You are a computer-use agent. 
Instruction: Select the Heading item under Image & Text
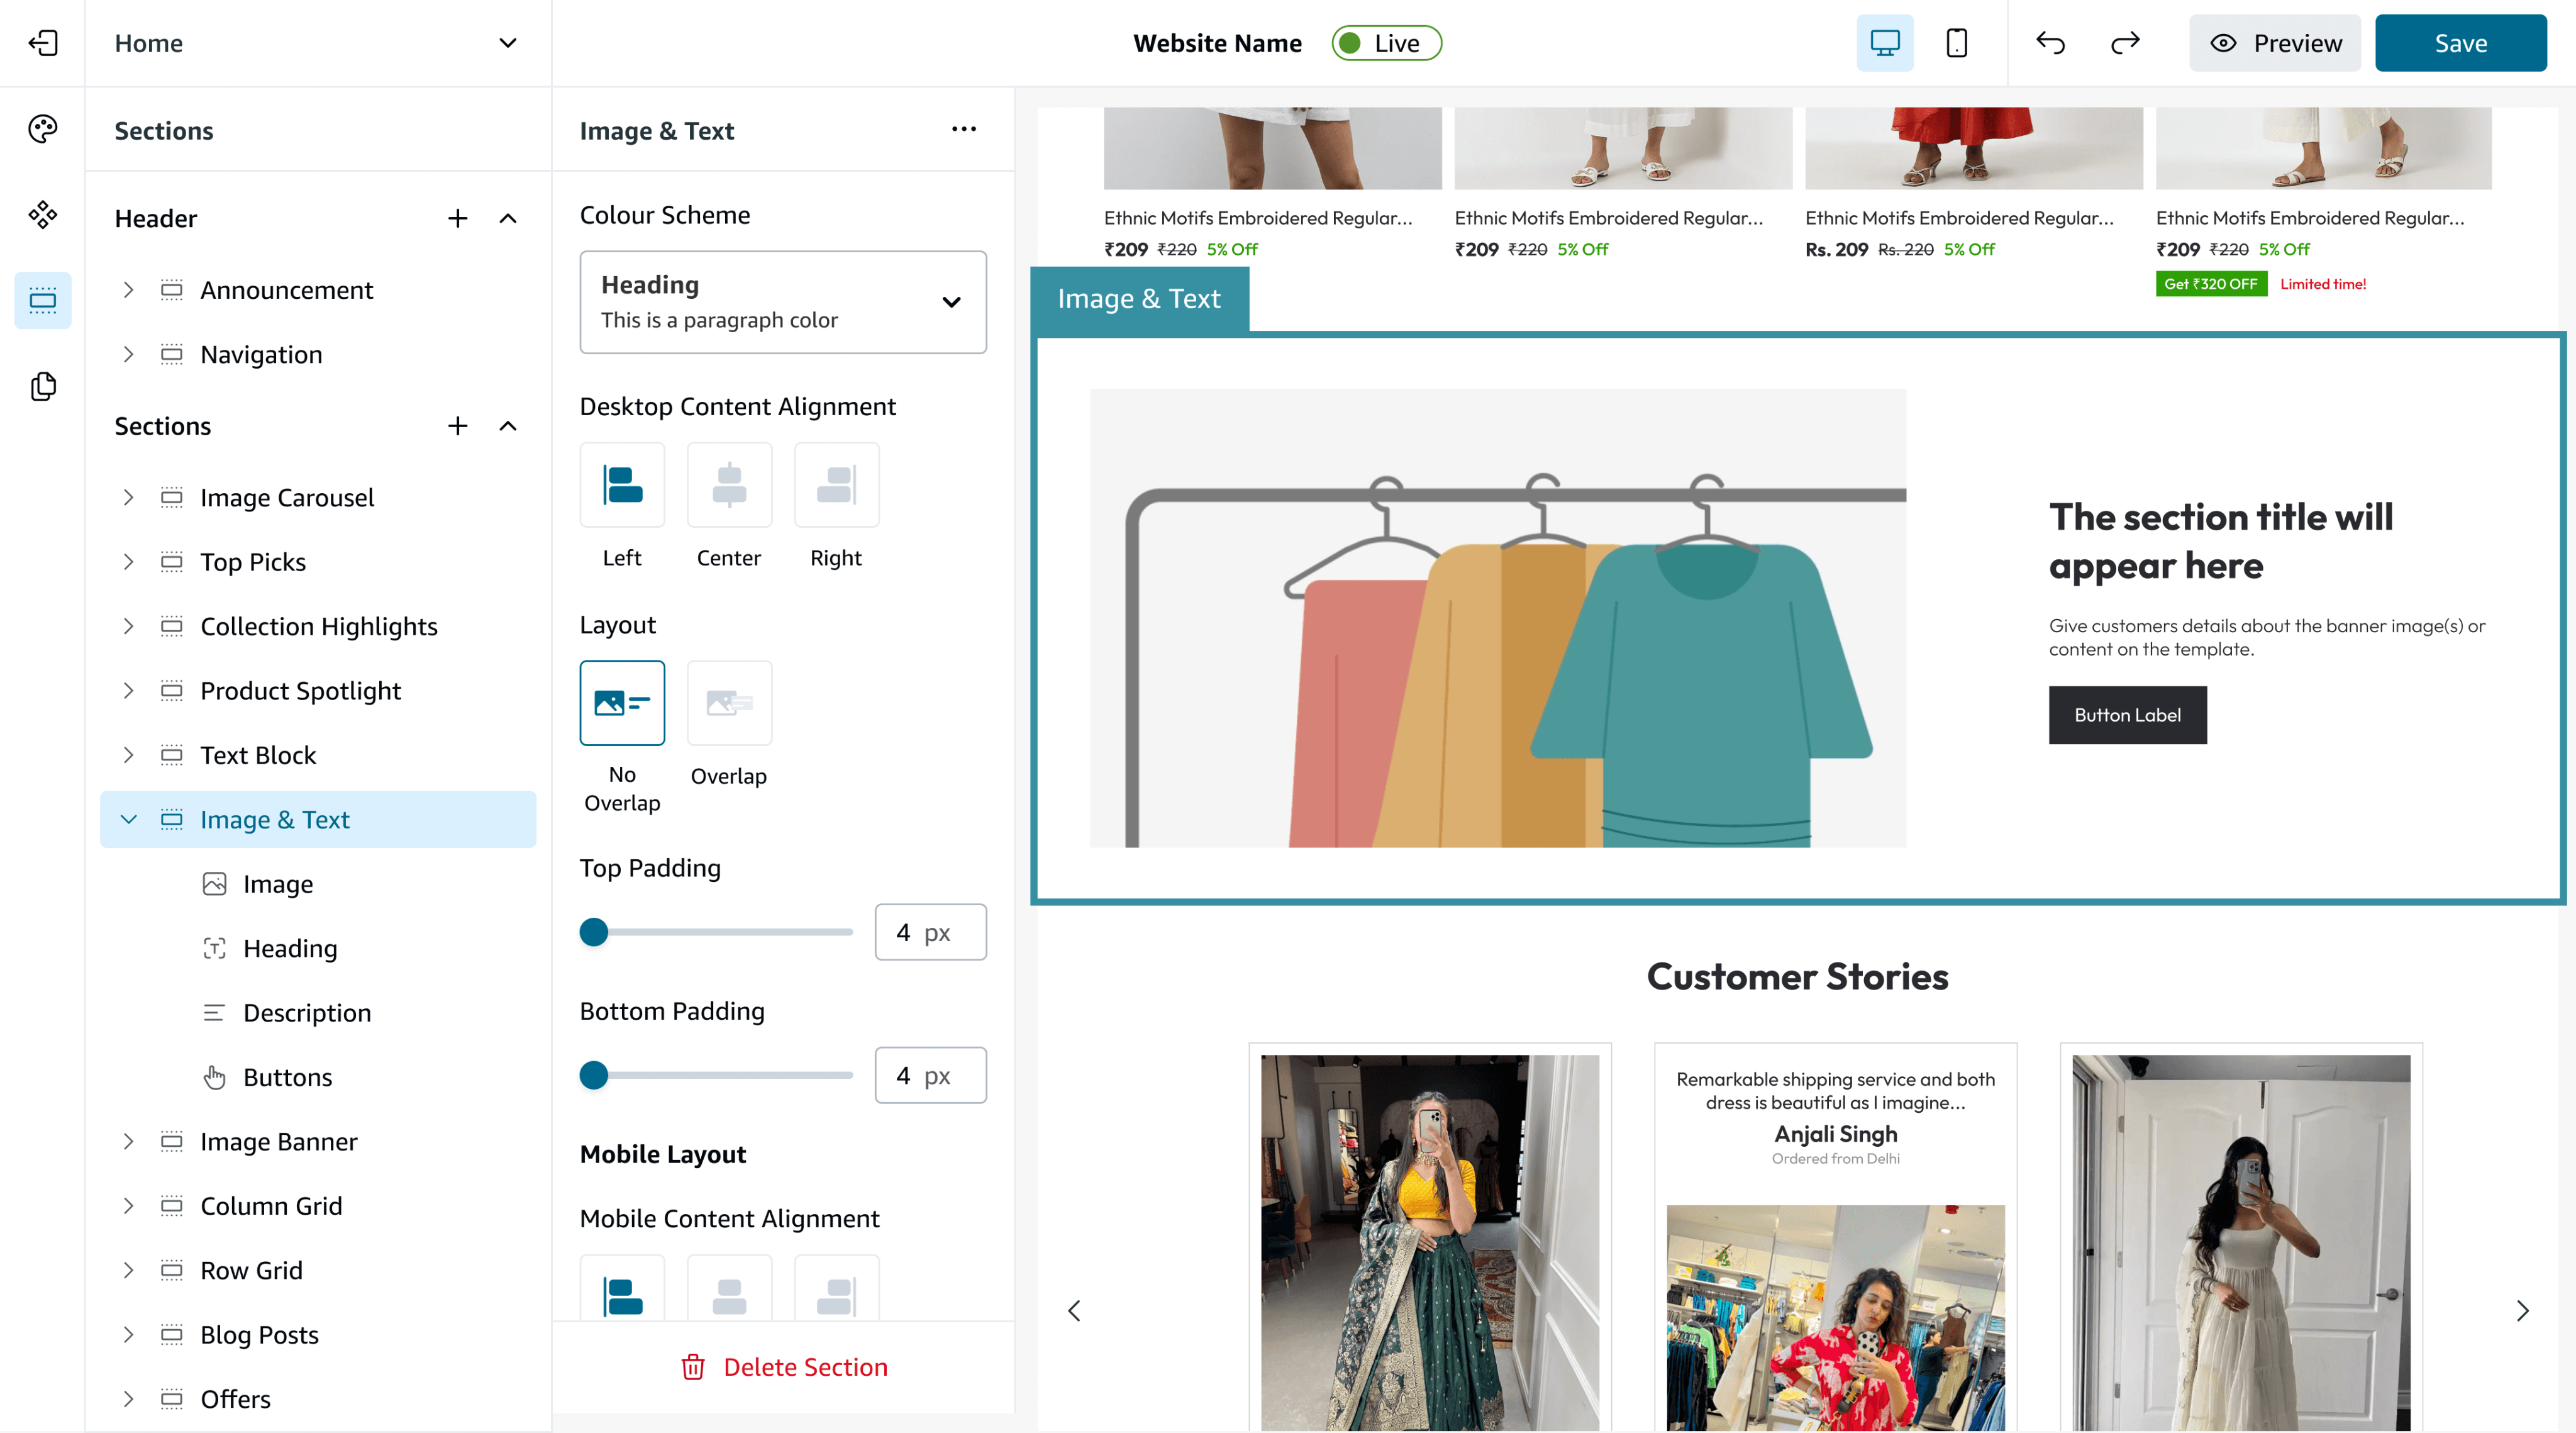pos(290,948)
